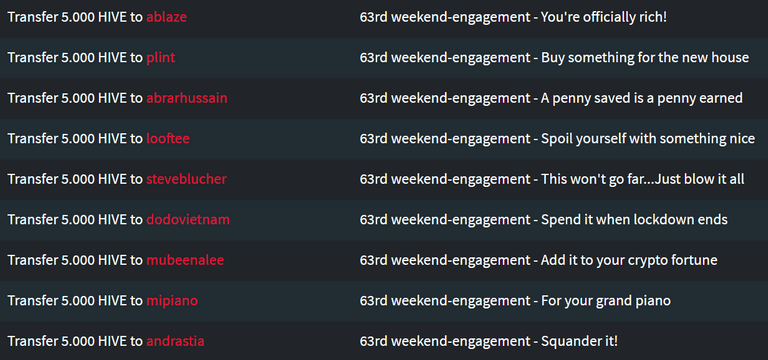768x360 pixels.
Task: Select the "Buy something for the new house" memo
Action: (554, 58)
